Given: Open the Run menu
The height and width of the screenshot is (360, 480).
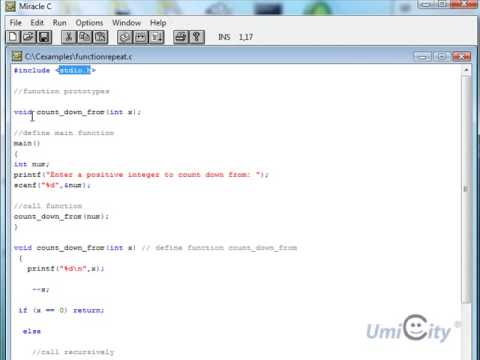Looking at the screenshot, I should point(60,23).
